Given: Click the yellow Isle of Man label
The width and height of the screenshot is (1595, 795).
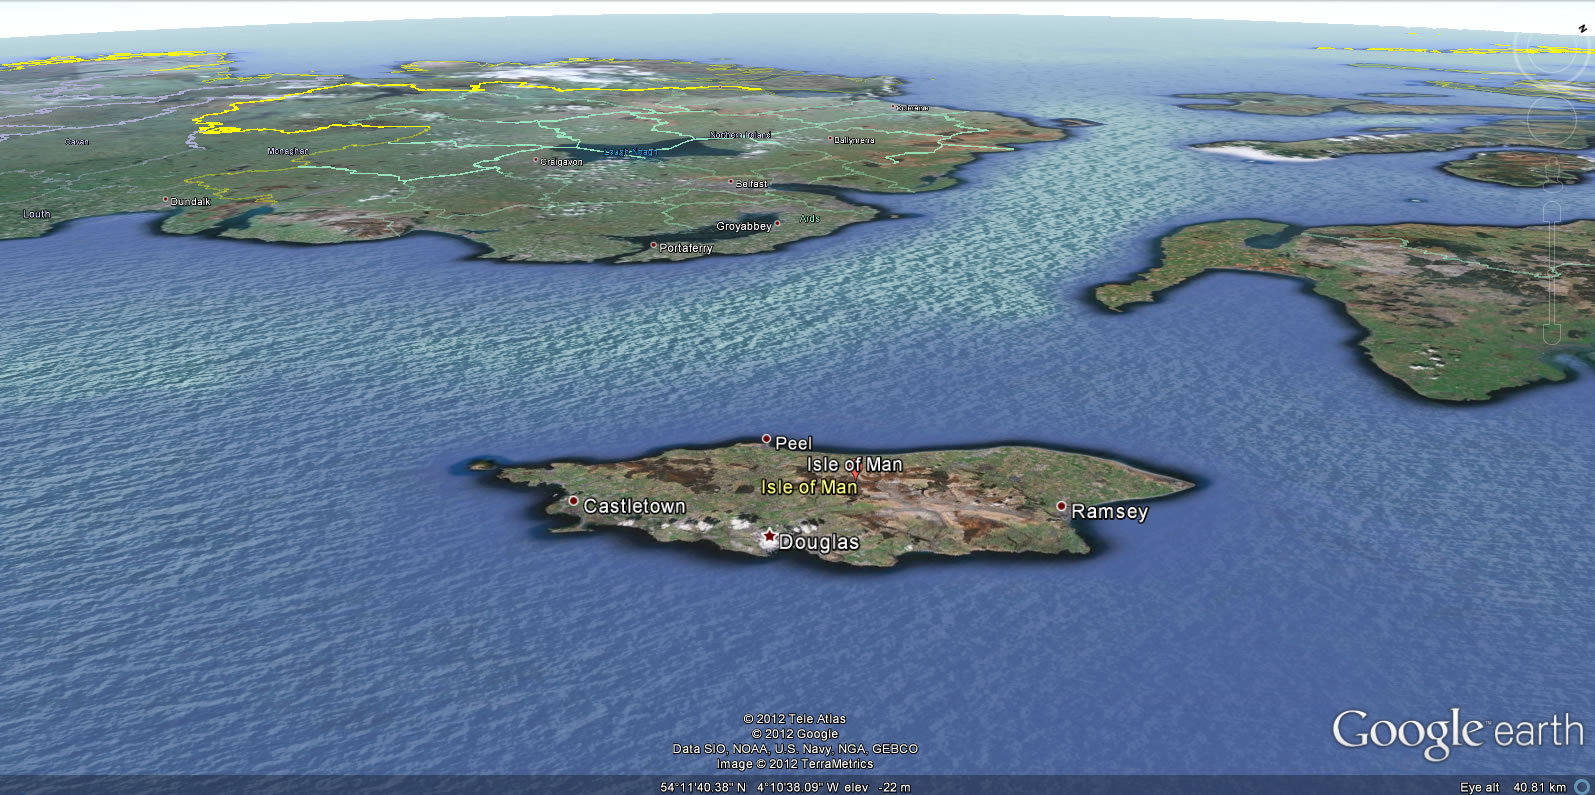Looking at the screenshot, I should [808, 488].
